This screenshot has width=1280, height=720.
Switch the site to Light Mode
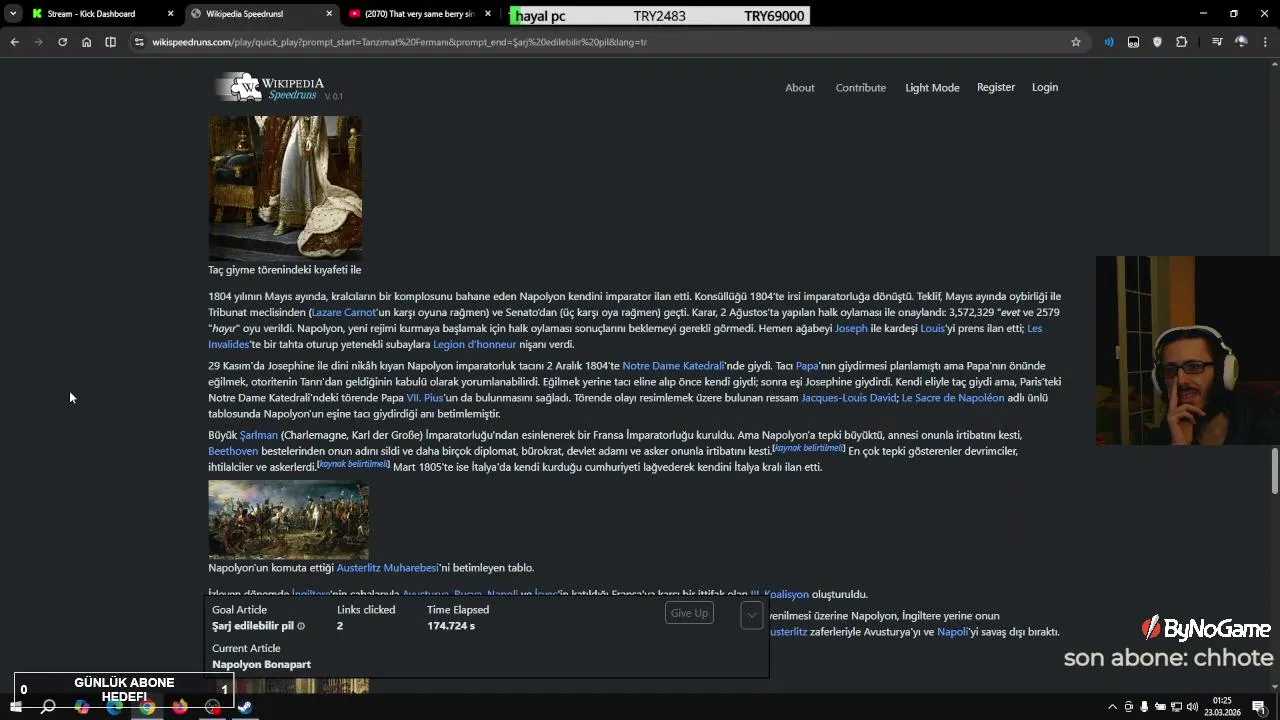(x=932, y=88)
